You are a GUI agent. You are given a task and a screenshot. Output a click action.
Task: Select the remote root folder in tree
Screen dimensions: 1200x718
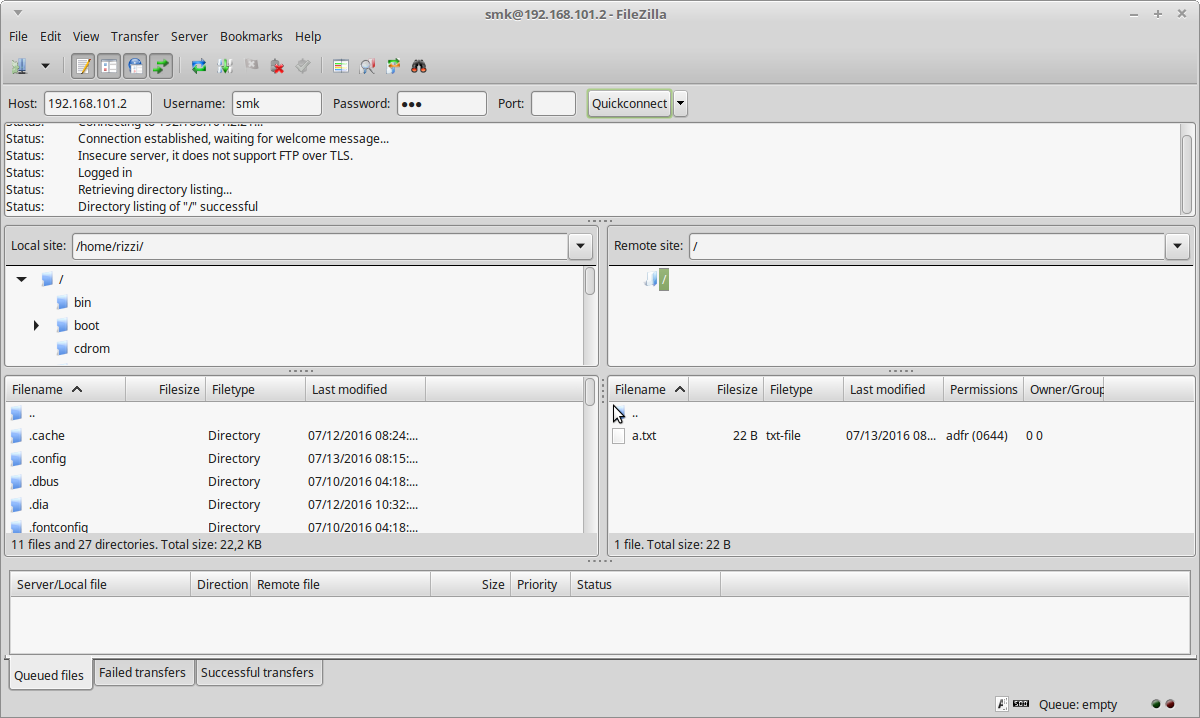[664, 280]
